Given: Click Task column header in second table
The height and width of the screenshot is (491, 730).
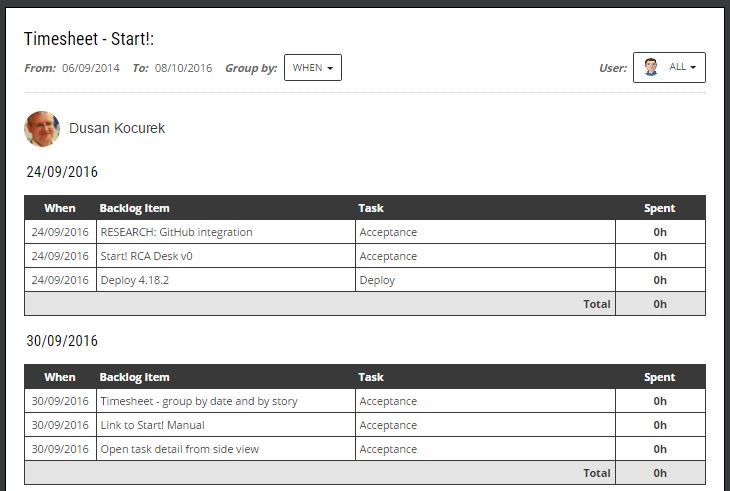Looking at the screenshot, I should point(371,377).
